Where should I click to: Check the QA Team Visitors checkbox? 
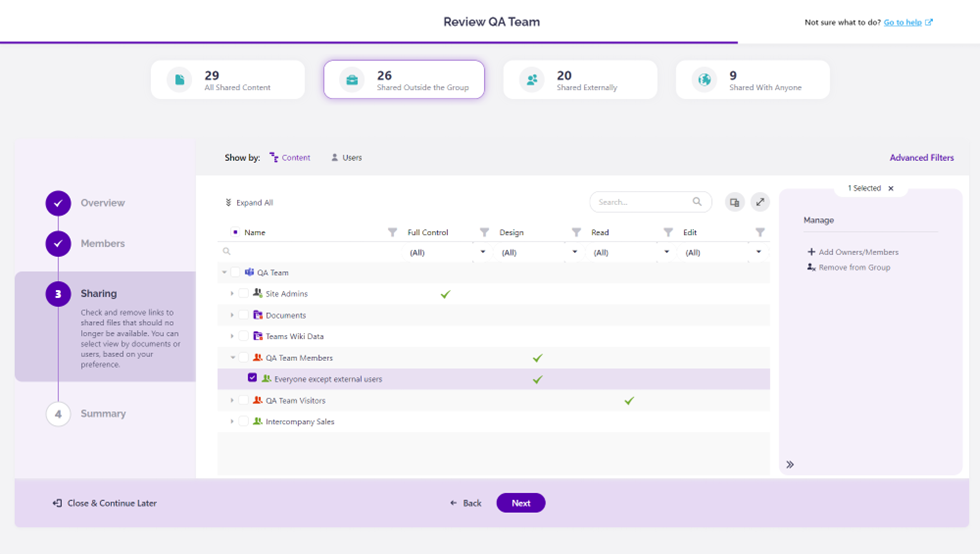(x=244, y=400)
